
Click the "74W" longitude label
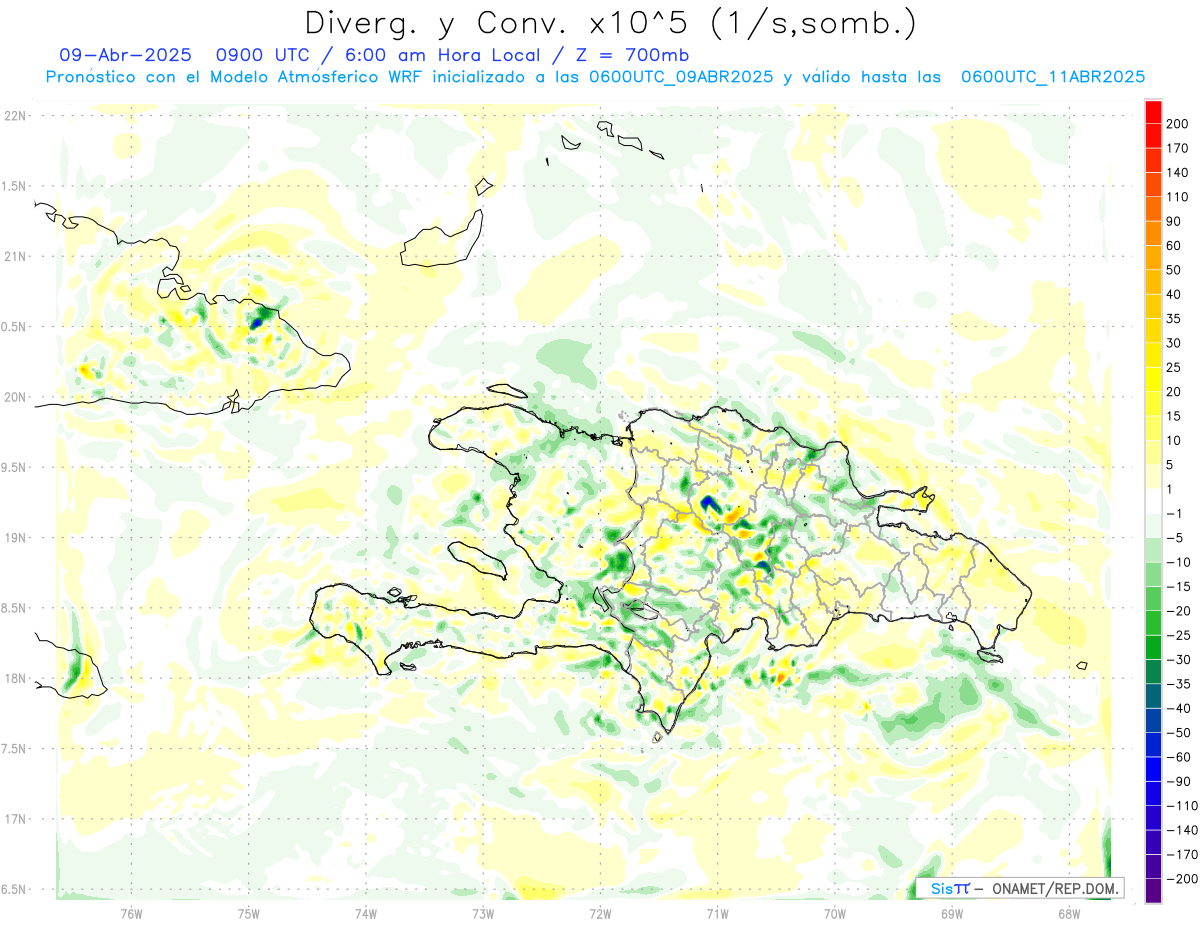point(366,912)
